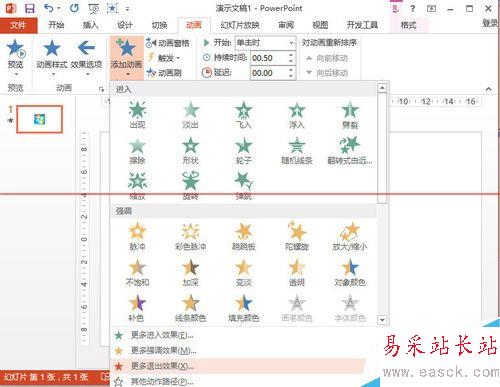
Task: Switch to the 开始 home tab
Action: pos(56,25)
